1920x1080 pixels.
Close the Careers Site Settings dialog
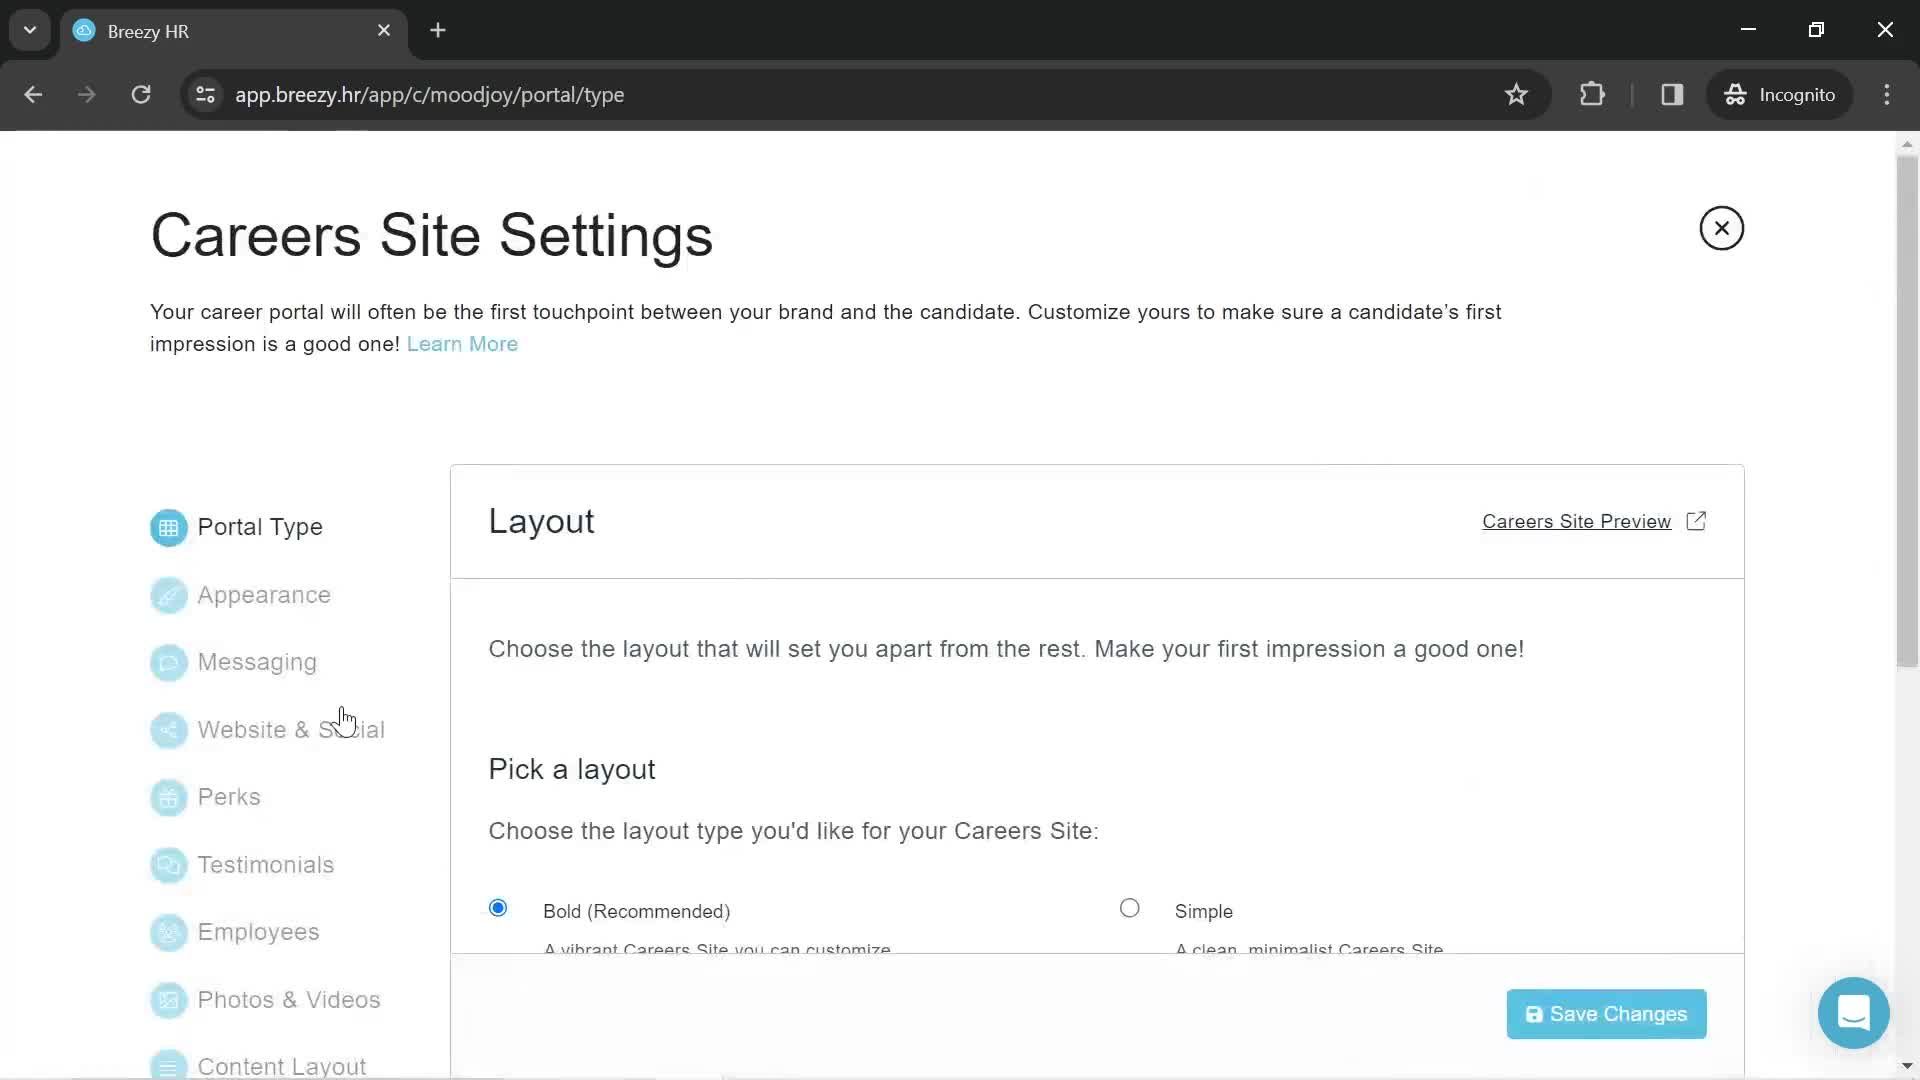(1722, 228)
